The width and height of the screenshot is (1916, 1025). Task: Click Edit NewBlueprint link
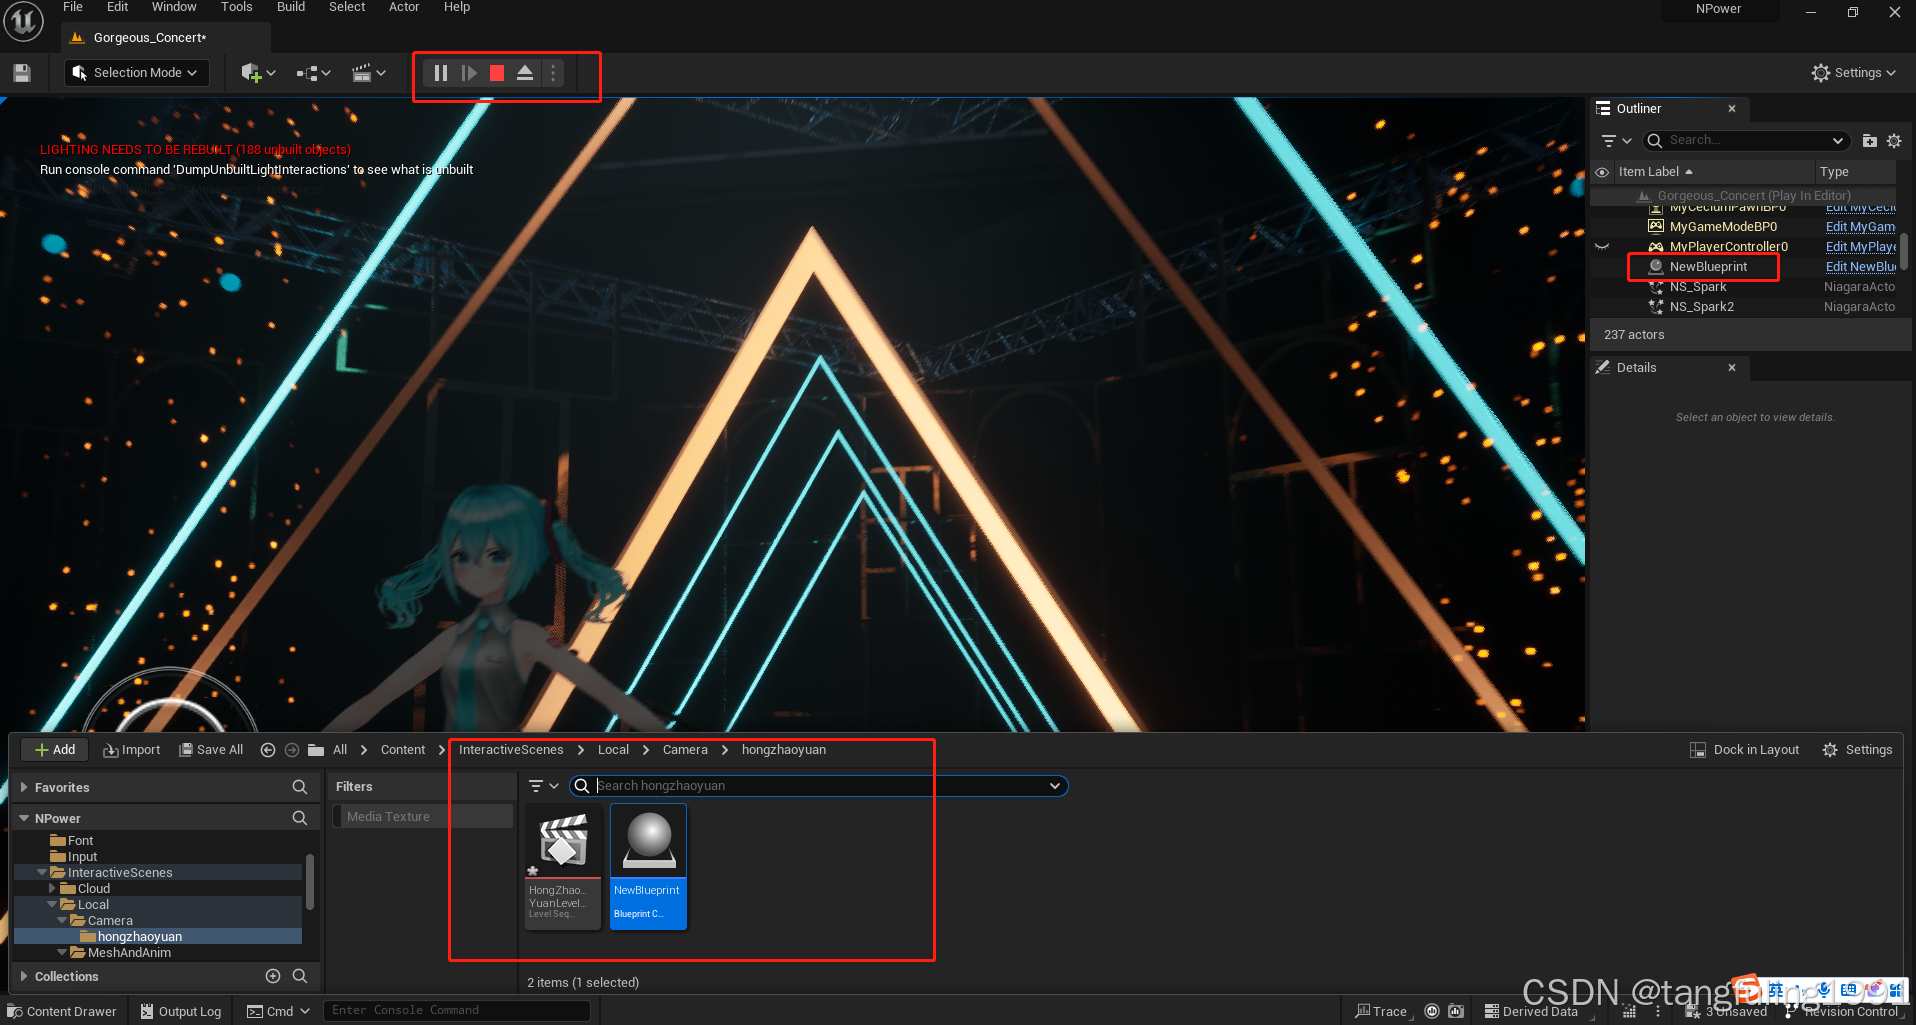click(1860, 267)
